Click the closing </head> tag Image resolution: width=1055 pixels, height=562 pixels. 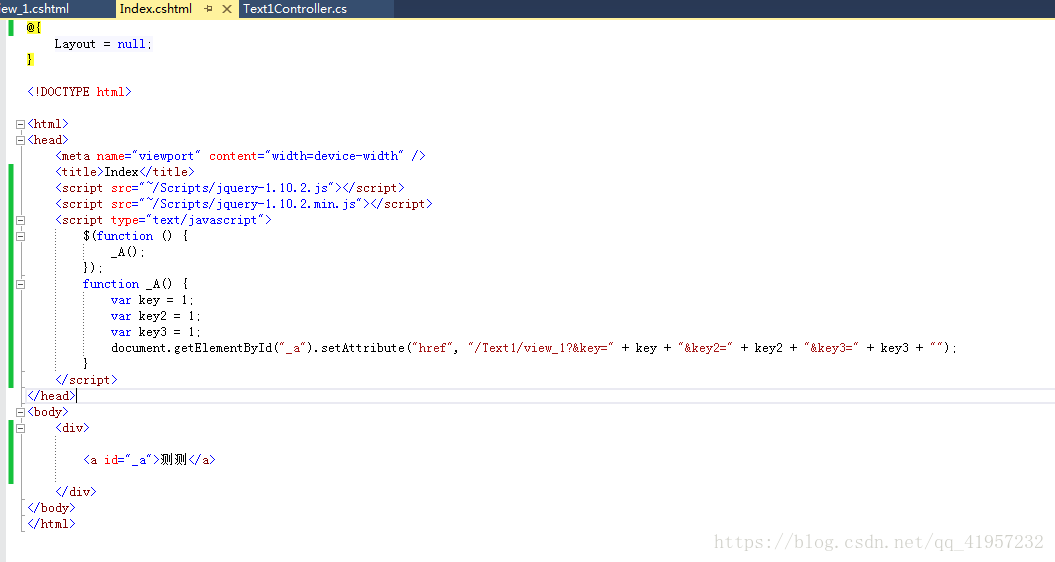coord(51,396)
